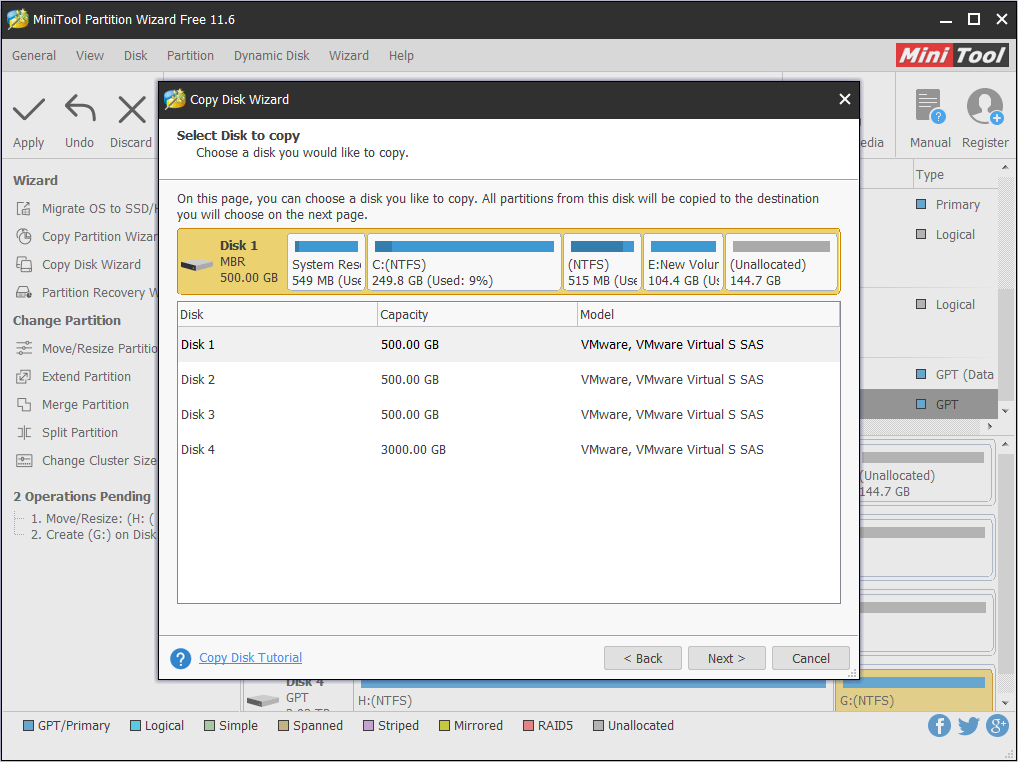Click Split Partition sidebar icon
Image resolution: width=1018 pixels, height=762 pixels.
[24, 432]
